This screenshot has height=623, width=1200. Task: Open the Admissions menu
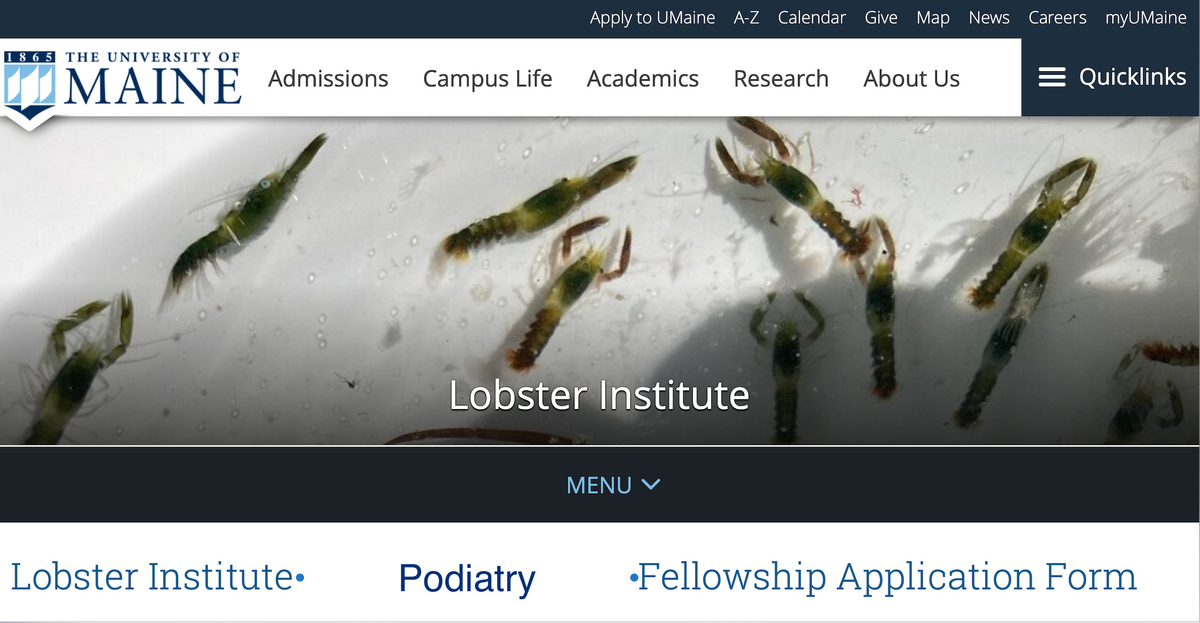tap(328, 79)
